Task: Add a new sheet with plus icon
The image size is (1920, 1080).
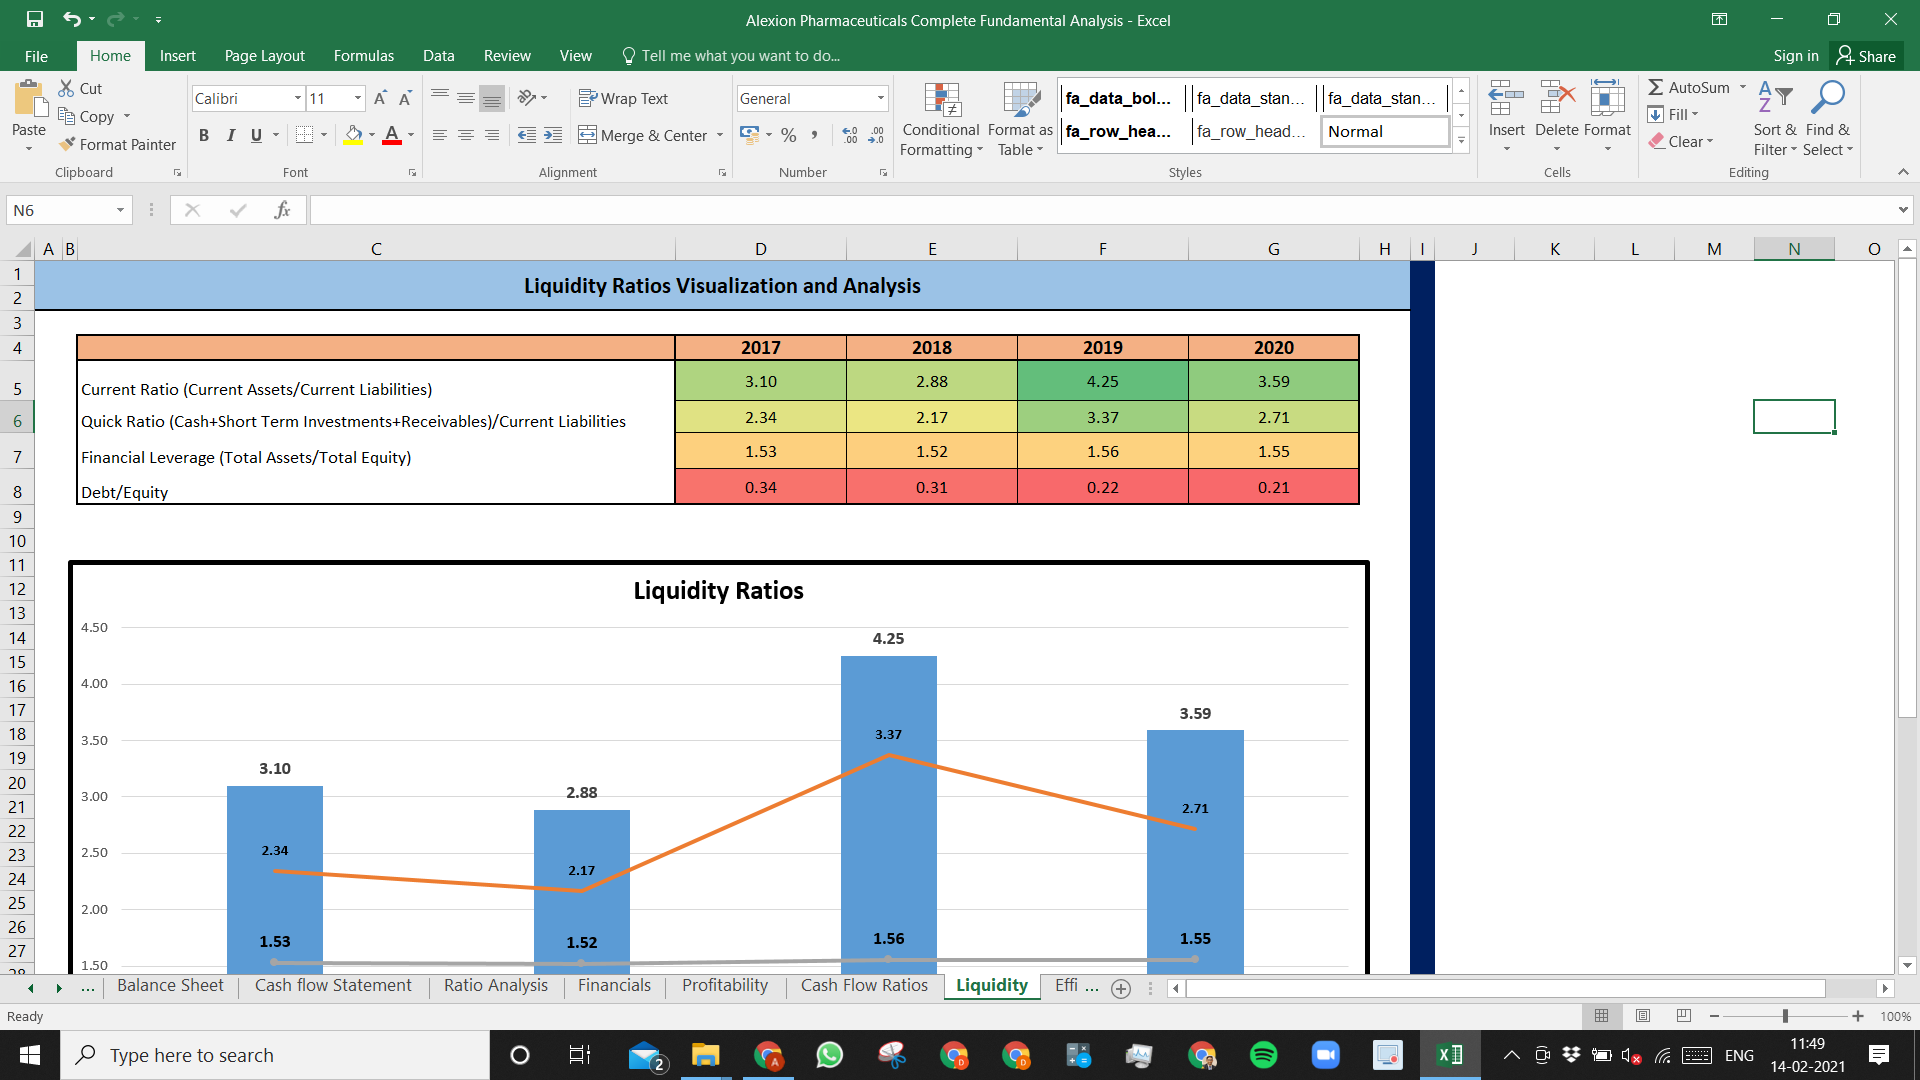Action: coord(1121,988)
